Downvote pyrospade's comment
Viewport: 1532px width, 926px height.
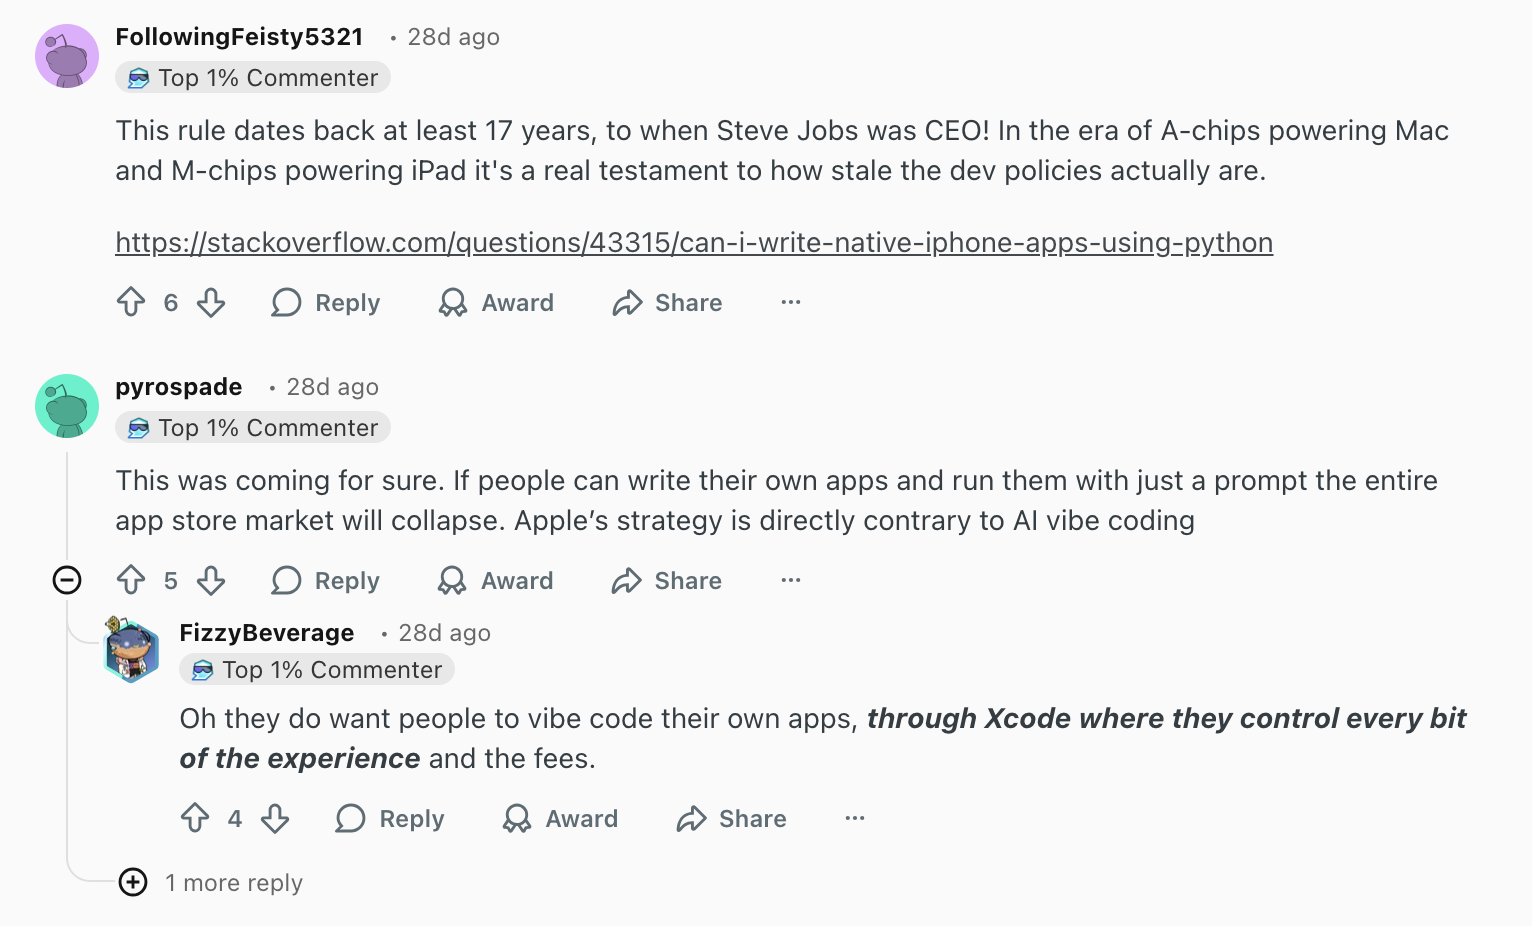[211, 580]
